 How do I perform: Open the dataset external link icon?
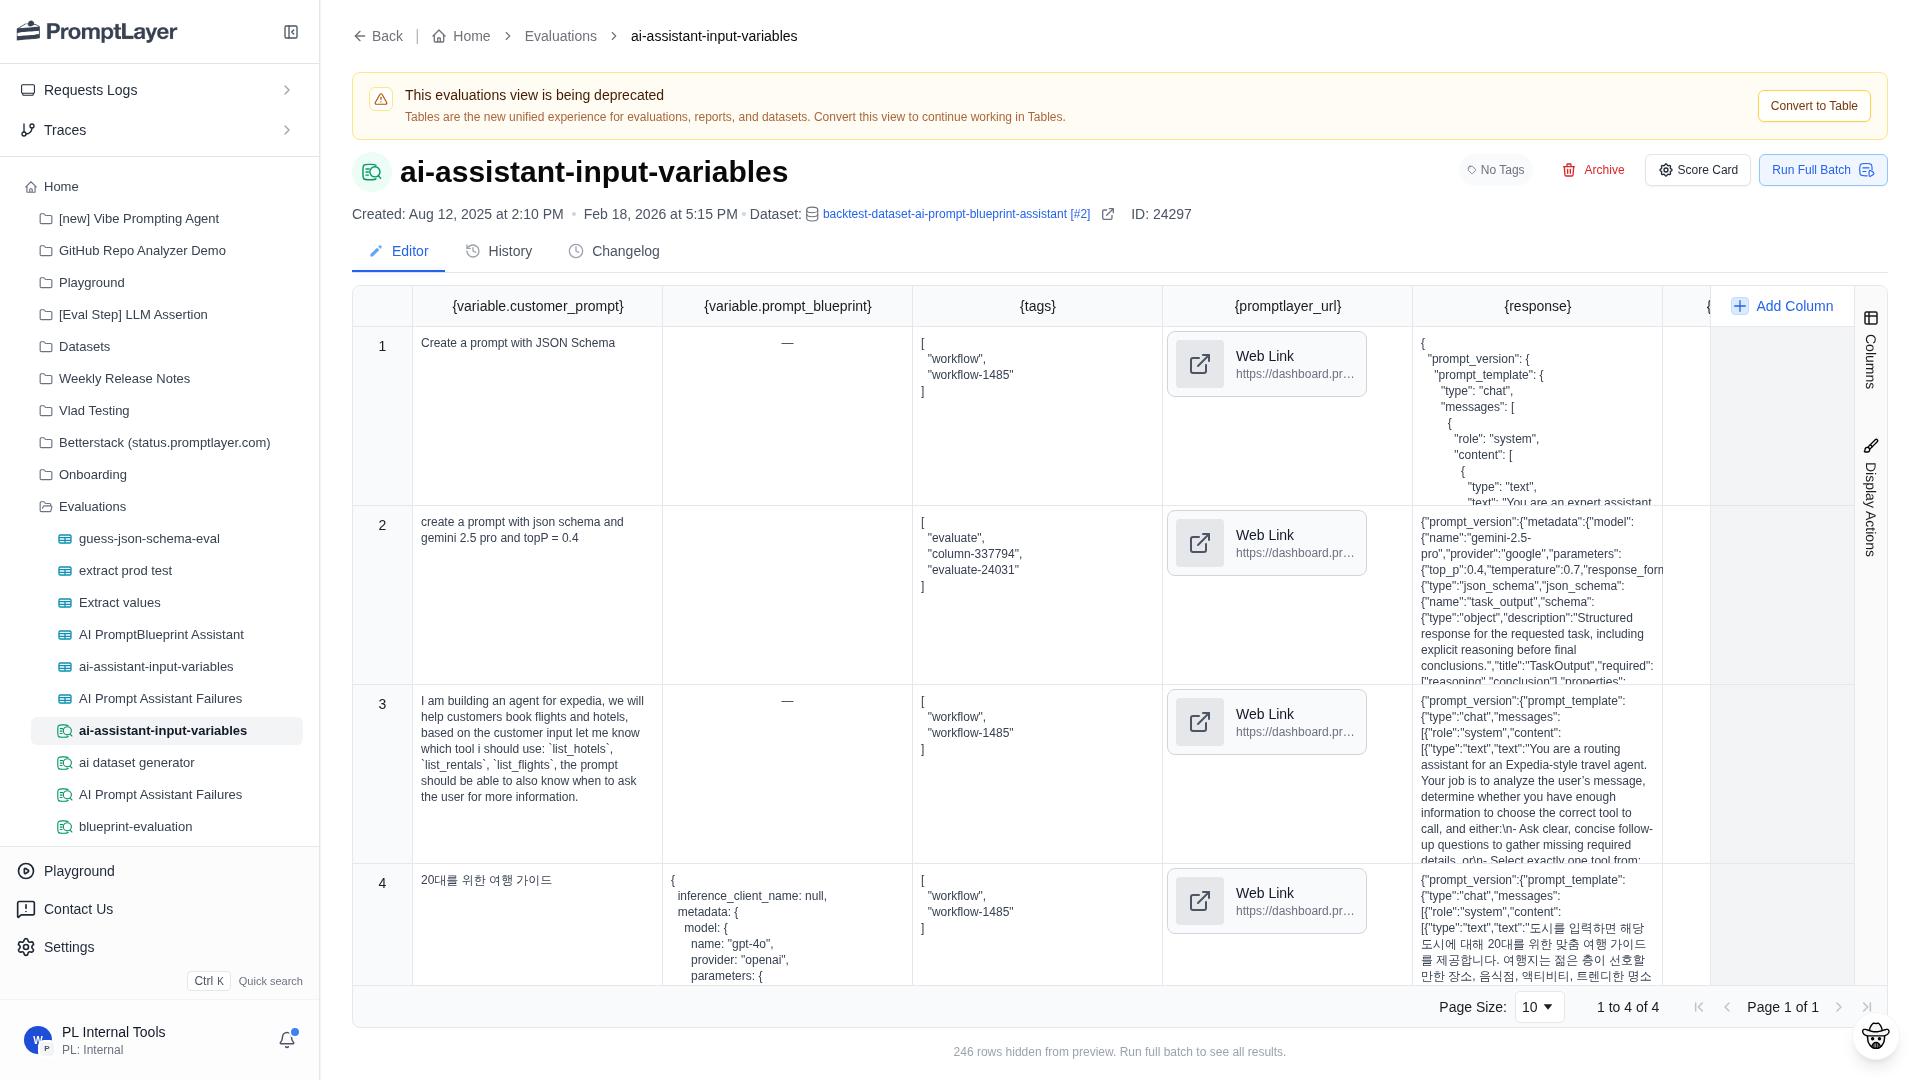click(1108, 214)
